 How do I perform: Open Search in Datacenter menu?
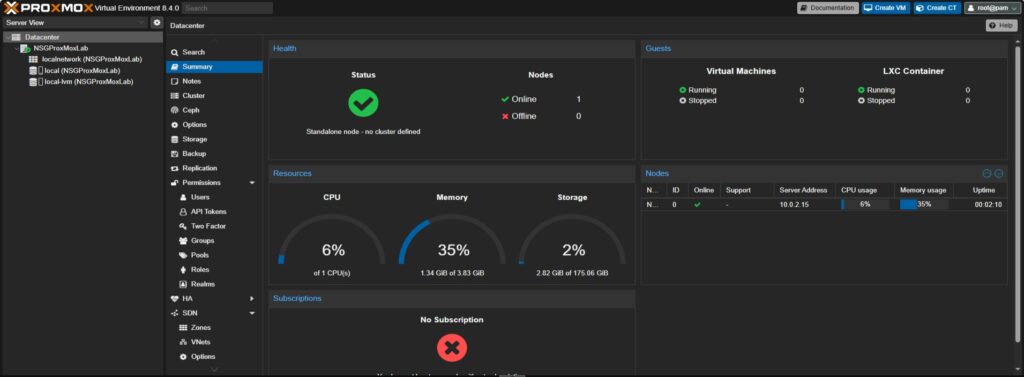pos(214,52)
